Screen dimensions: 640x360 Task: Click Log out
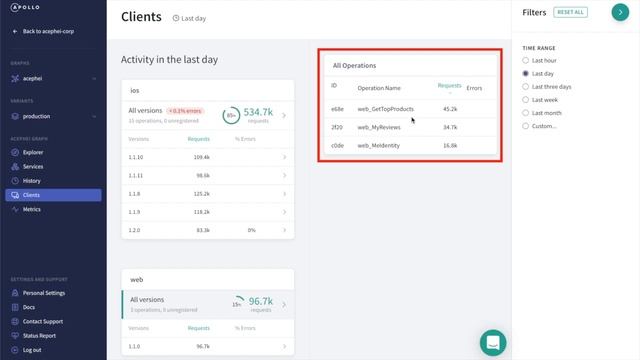(x=32, y=350)
